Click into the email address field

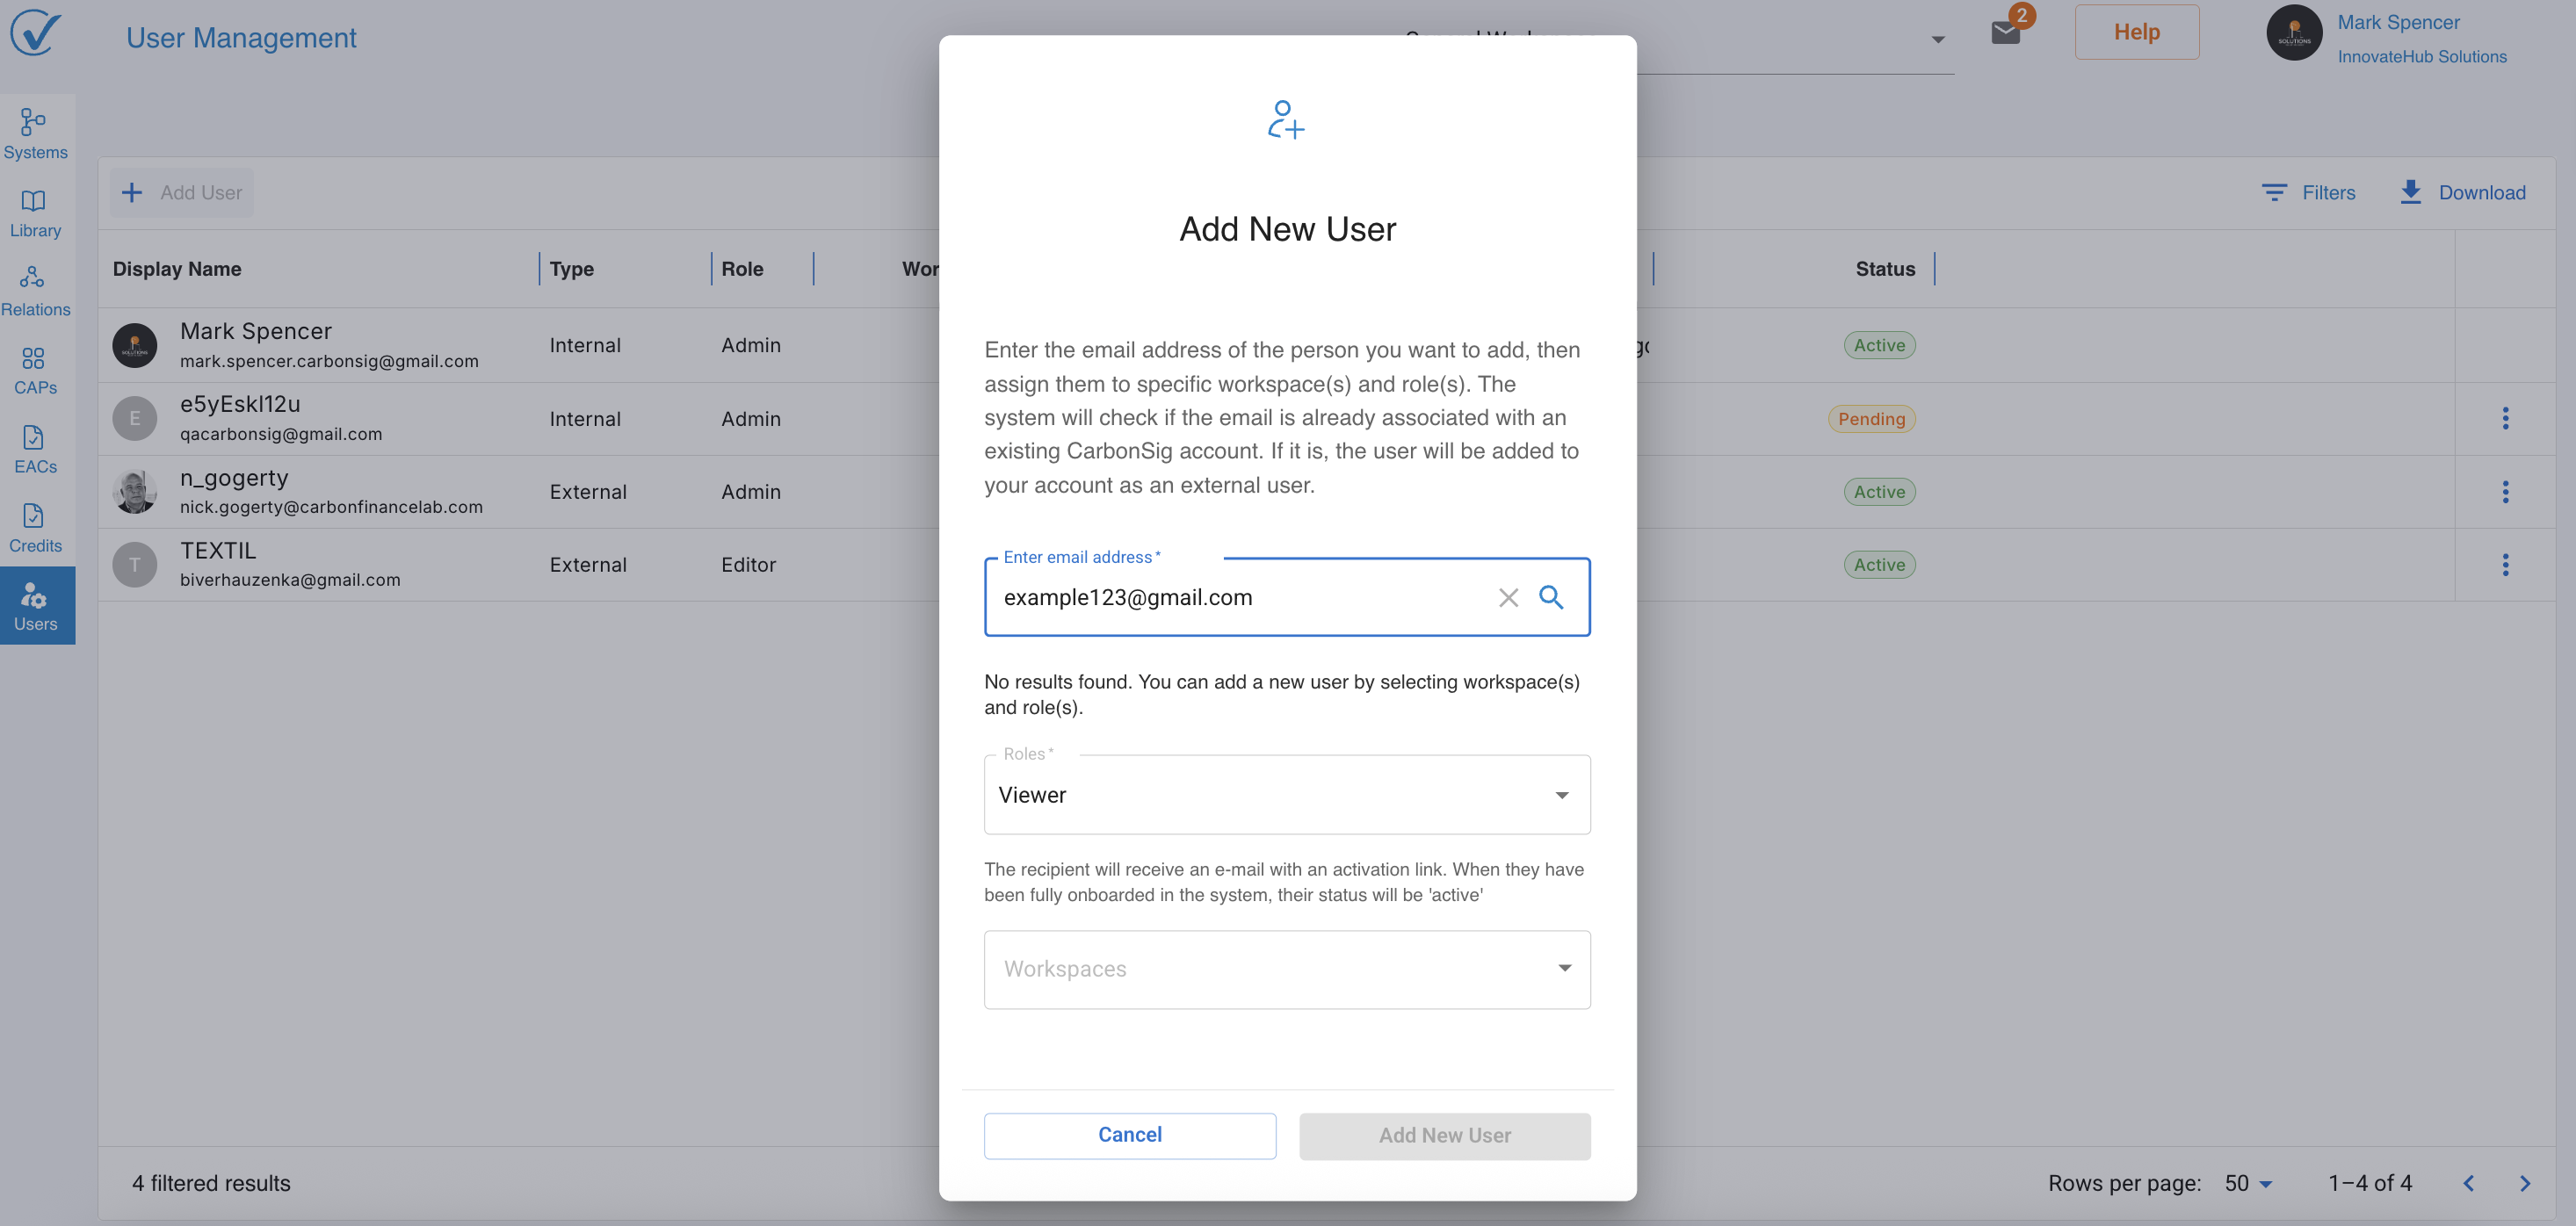click(x=1240, y=597)
